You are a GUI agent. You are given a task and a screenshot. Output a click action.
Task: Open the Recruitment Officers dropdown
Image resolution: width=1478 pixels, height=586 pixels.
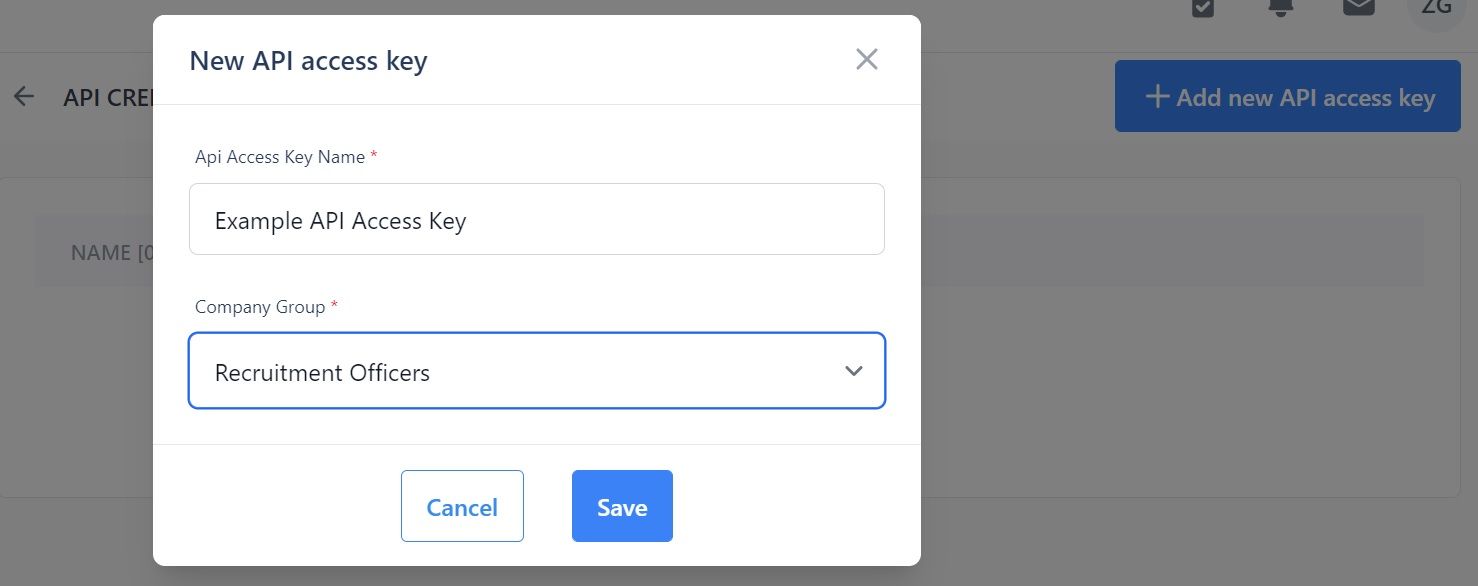pyautogui.click(x=537, y=371)
